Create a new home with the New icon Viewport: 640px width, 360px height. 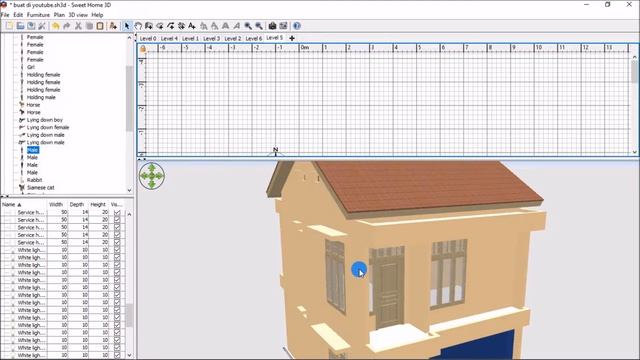tap(9, 26)
